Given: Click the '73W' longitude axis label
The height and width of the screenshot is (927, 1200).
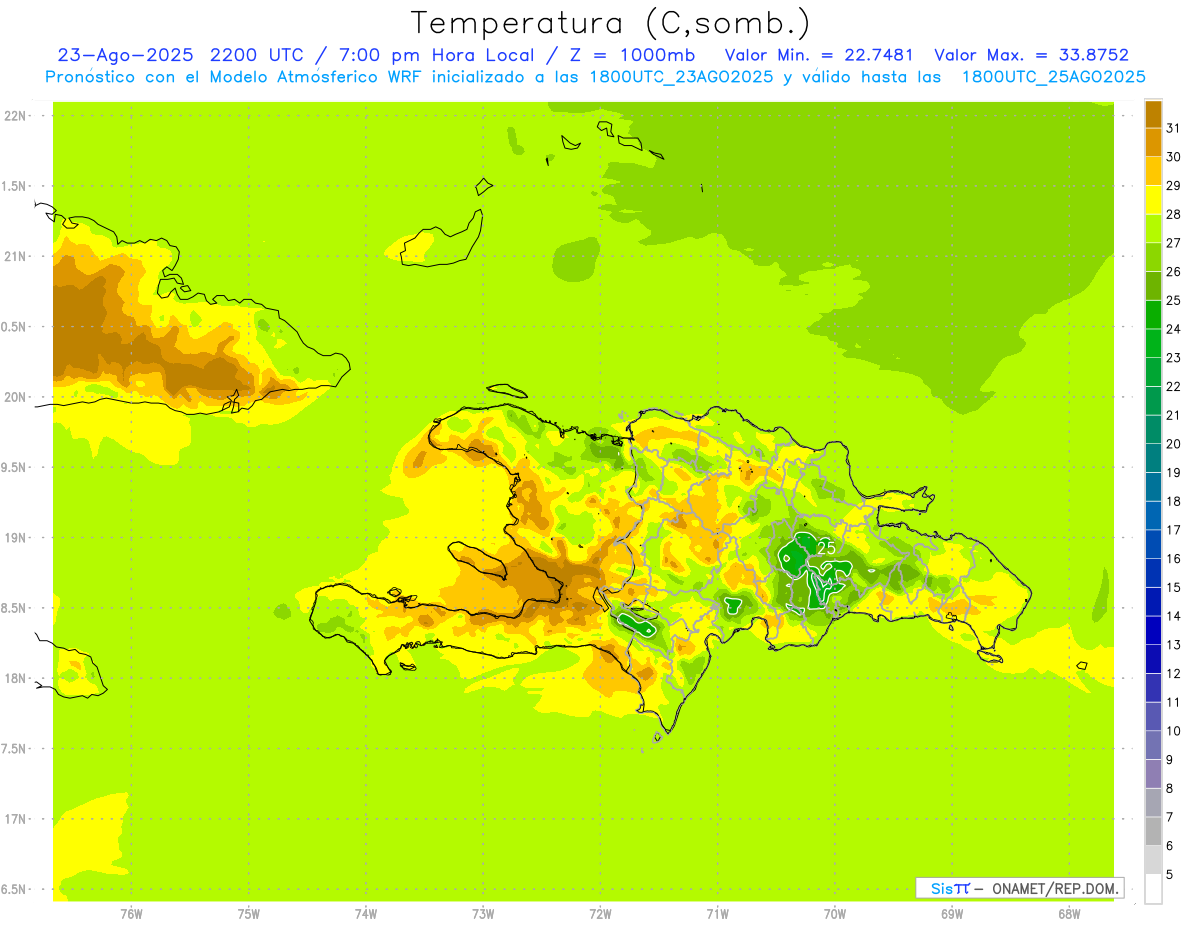Looking at the screenshot, I should 483,913.
